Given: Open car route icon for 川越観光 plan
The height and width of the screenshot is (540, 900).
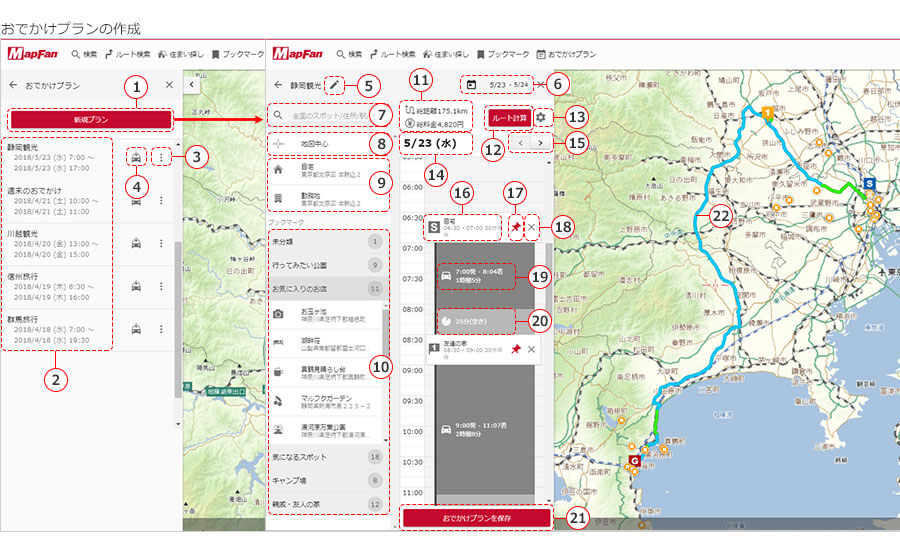Looking at the screenshot, I should 136,243.
